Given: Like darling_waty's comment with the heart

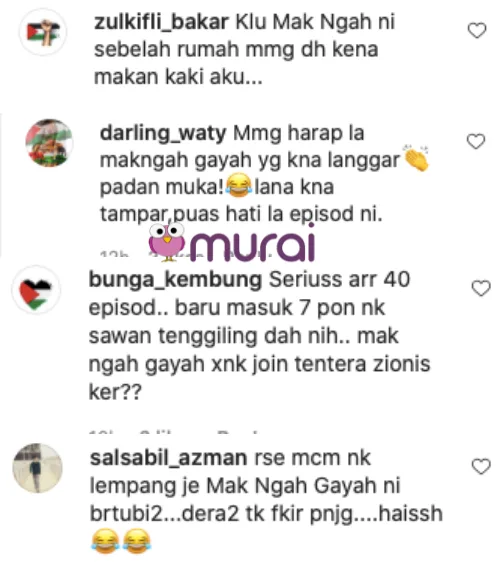Looking at the screenshot, I should click(x=476, y=141).
